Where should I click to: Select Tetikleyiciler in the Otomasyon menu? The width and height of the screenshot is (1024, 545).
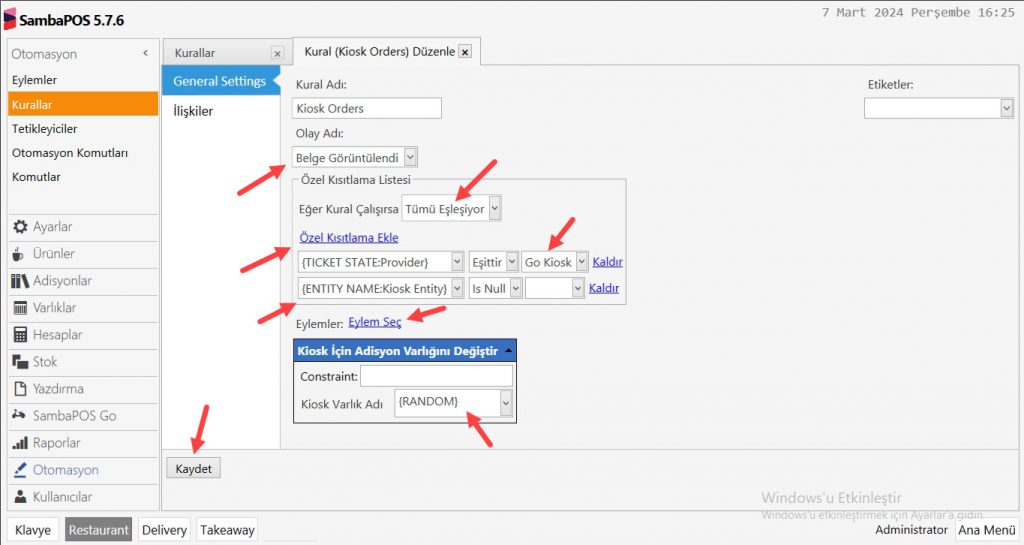click(44, 129)
